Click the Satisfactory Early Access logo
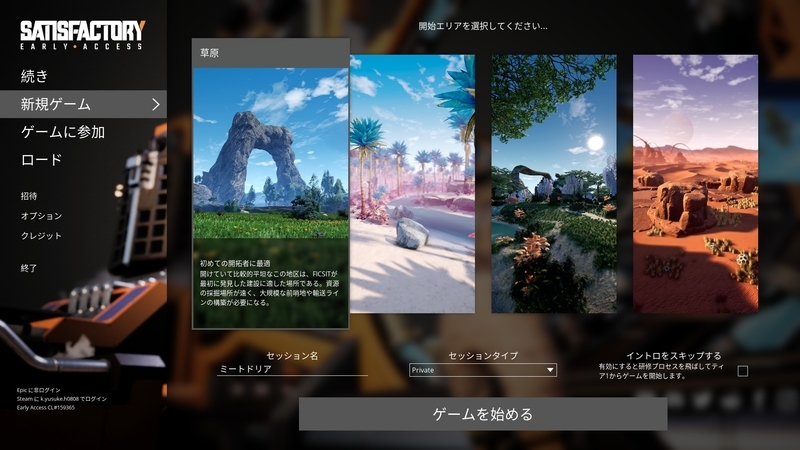Screen dimensions: 800x450 [83, 35]
